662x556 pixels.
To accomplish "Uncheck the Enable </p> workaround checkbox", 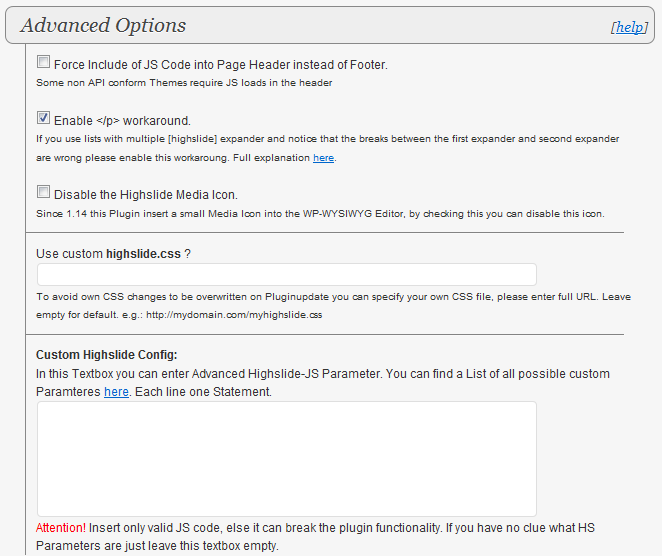I will 43,117.
